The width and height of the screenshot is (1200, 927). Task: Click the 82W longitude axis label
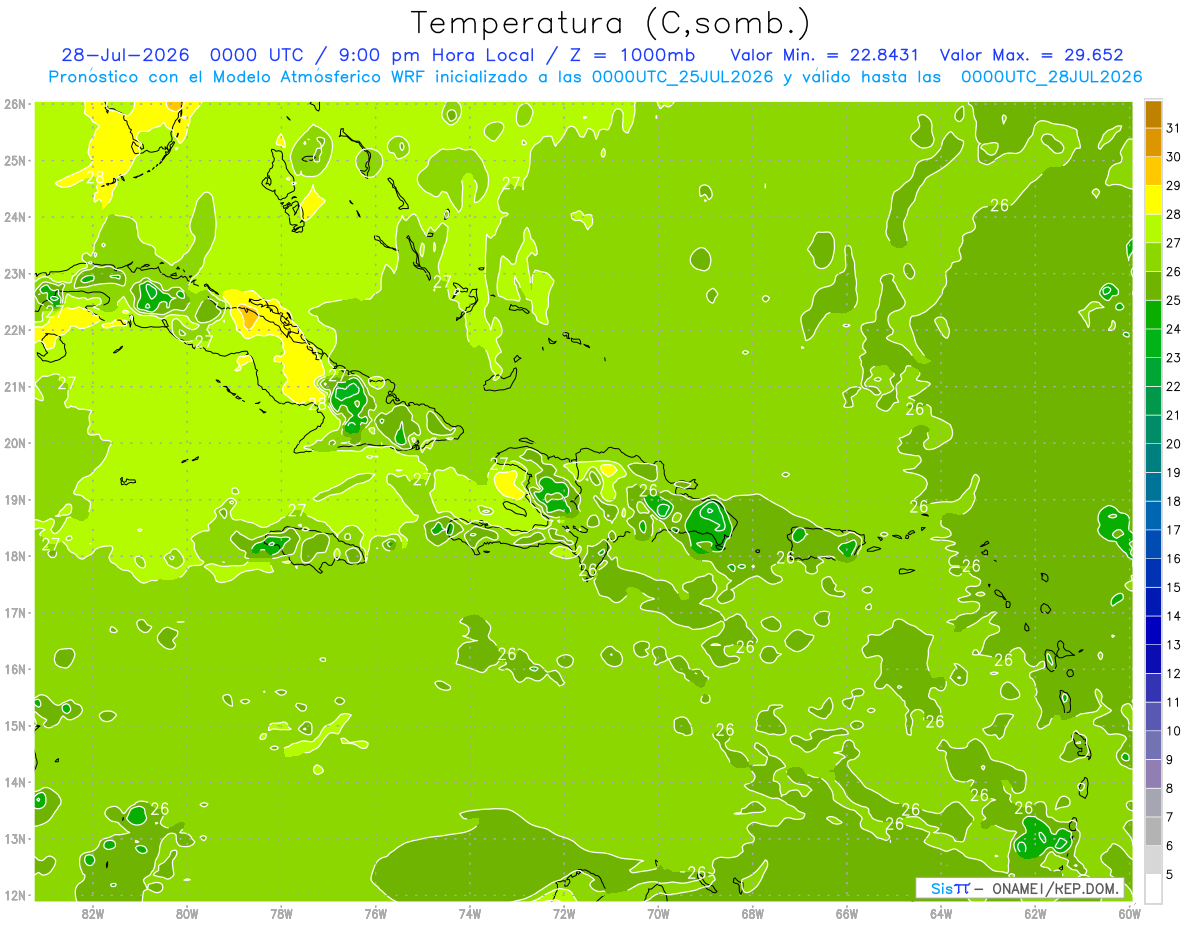pyautogui.click(x=93, y=913)
